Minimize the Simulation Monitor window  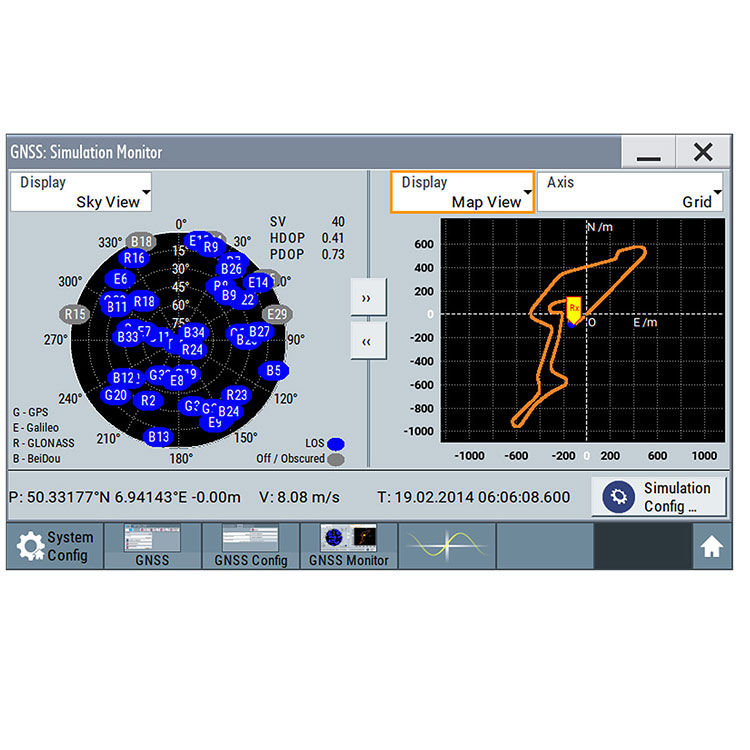click(x=648, y=152)
